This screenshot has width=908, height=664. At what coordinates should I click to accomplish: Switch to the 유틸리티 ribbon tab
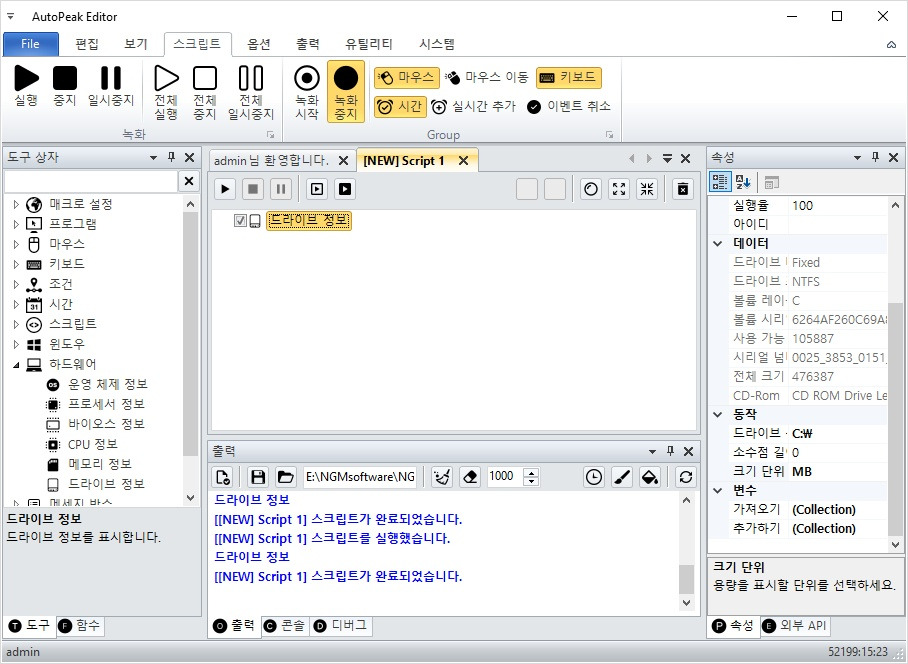(369, 44)
